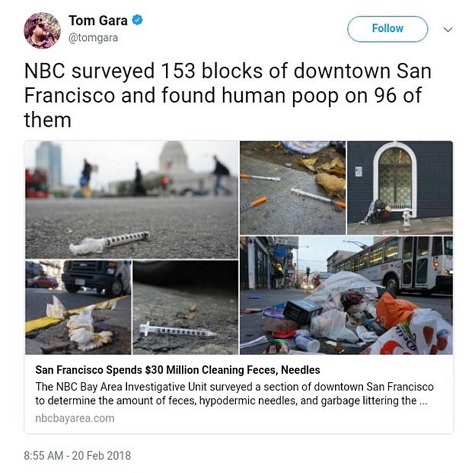
Task: Visit the nbcbayarea.com domain link
Action: point(75,418)
